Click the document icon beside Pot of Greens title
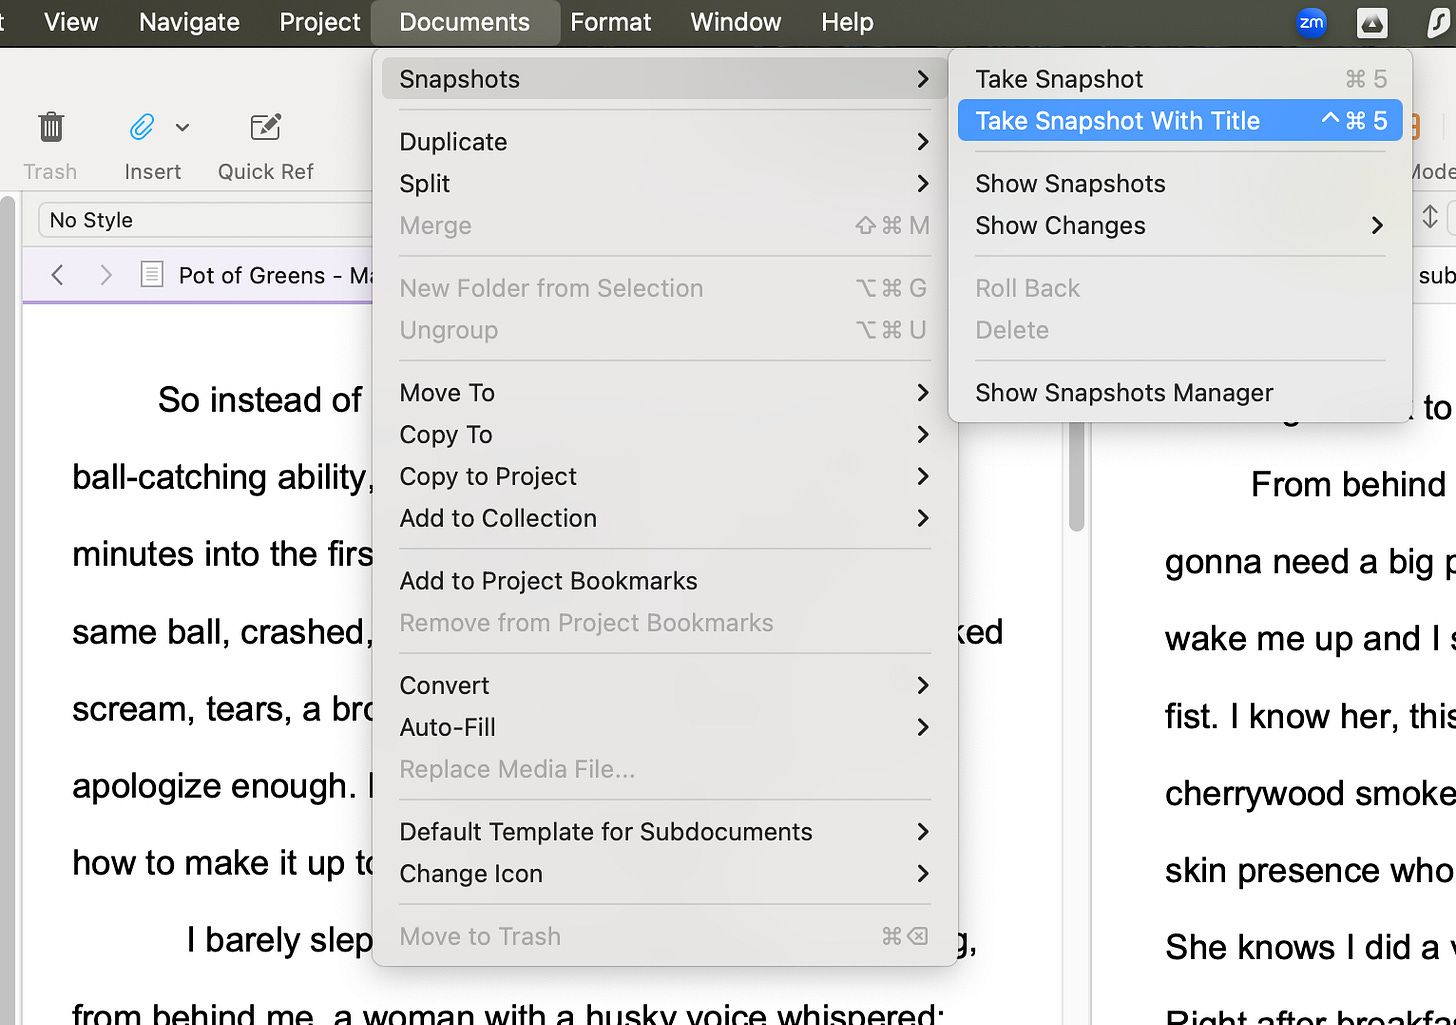This screenshot has height=1025, width=1456. [x=152, y=275]
